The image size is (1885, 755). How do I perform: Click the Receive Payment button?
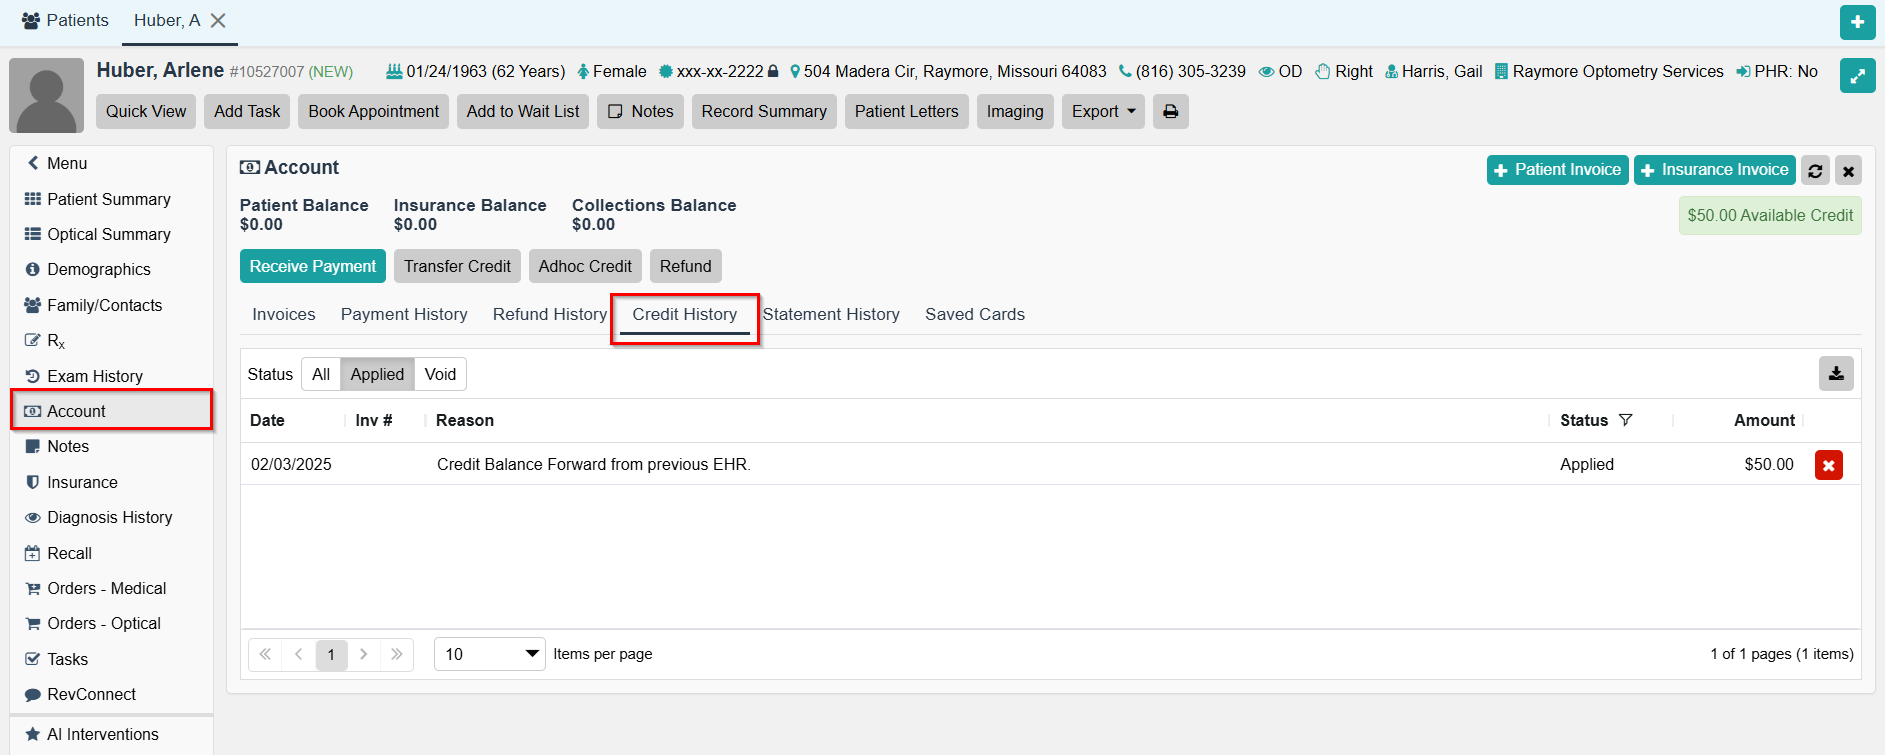coord(312,266)
